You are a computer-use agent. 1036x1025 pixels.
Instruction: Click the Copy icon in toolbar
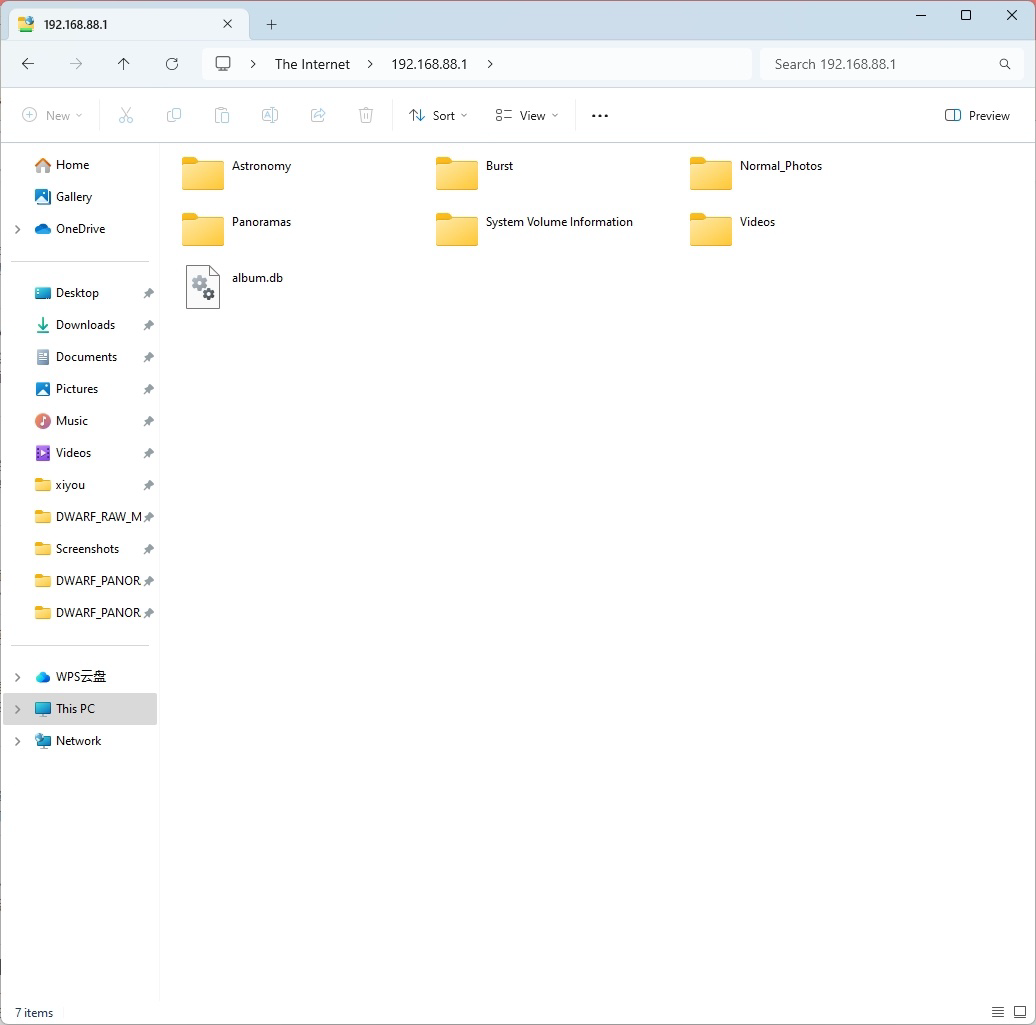click(x=174, y=115)
